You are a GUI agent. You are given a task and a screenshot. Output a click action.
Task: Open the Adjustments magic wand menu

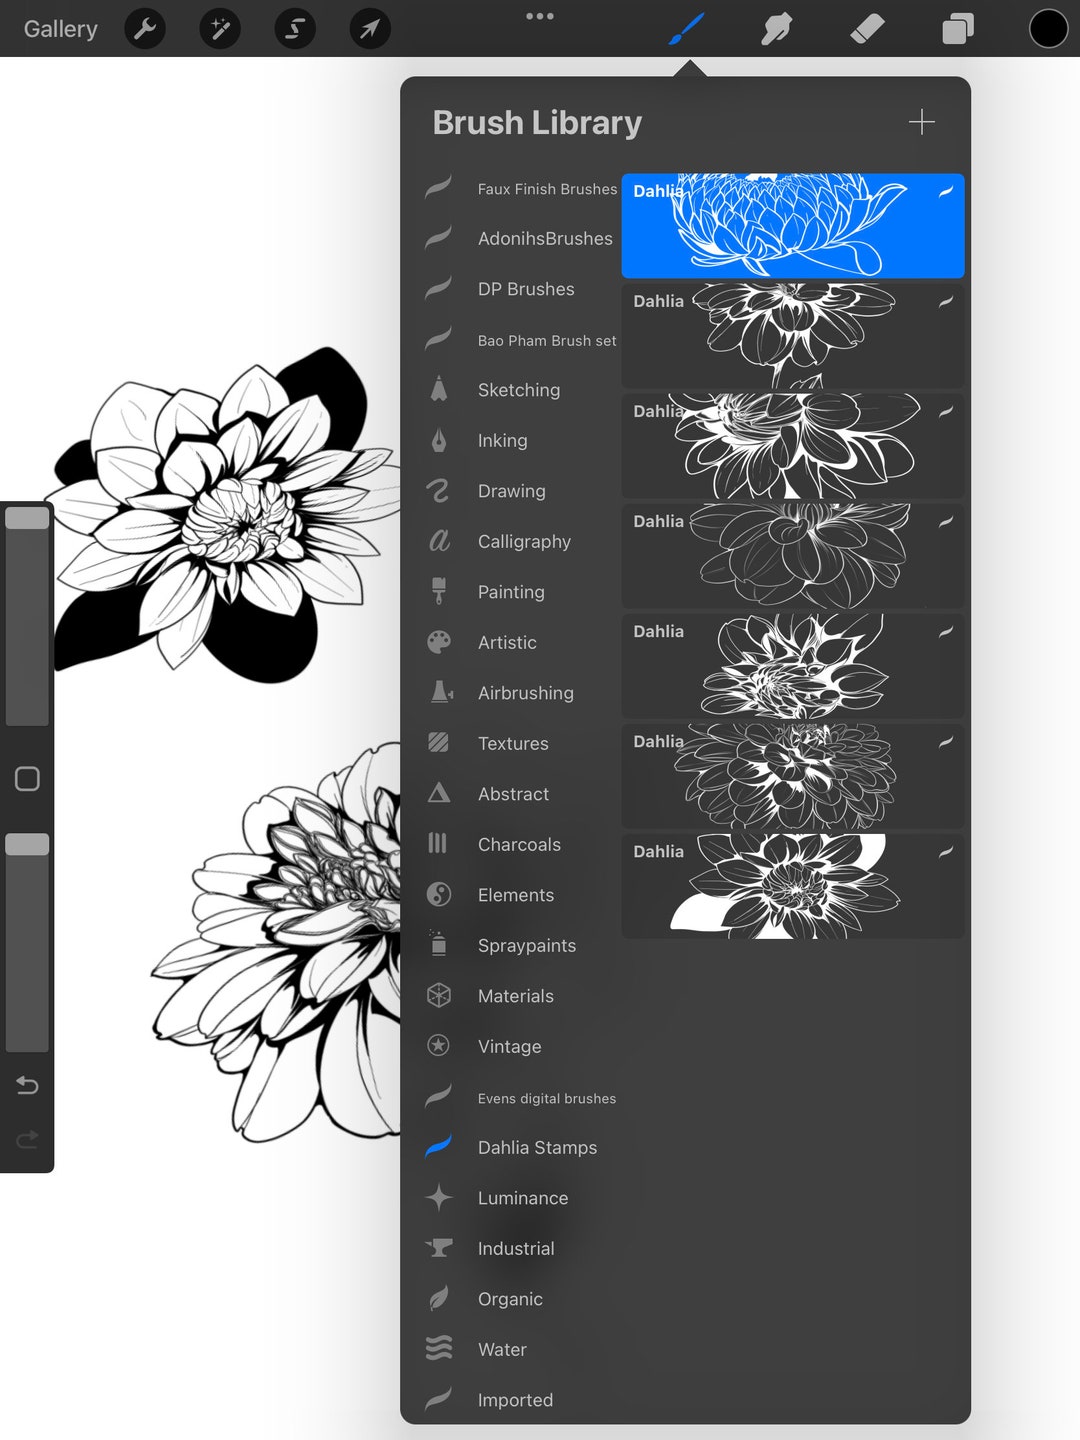220,29
